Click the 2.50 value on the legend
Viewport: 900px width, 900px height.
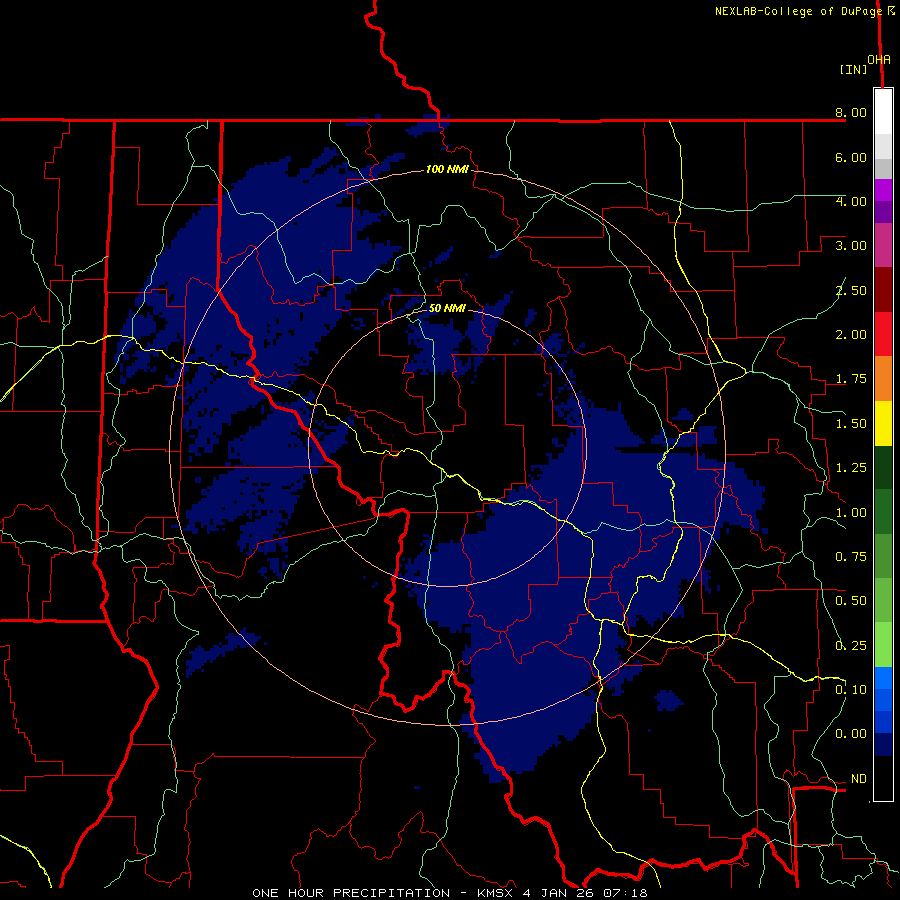(851, 290)
